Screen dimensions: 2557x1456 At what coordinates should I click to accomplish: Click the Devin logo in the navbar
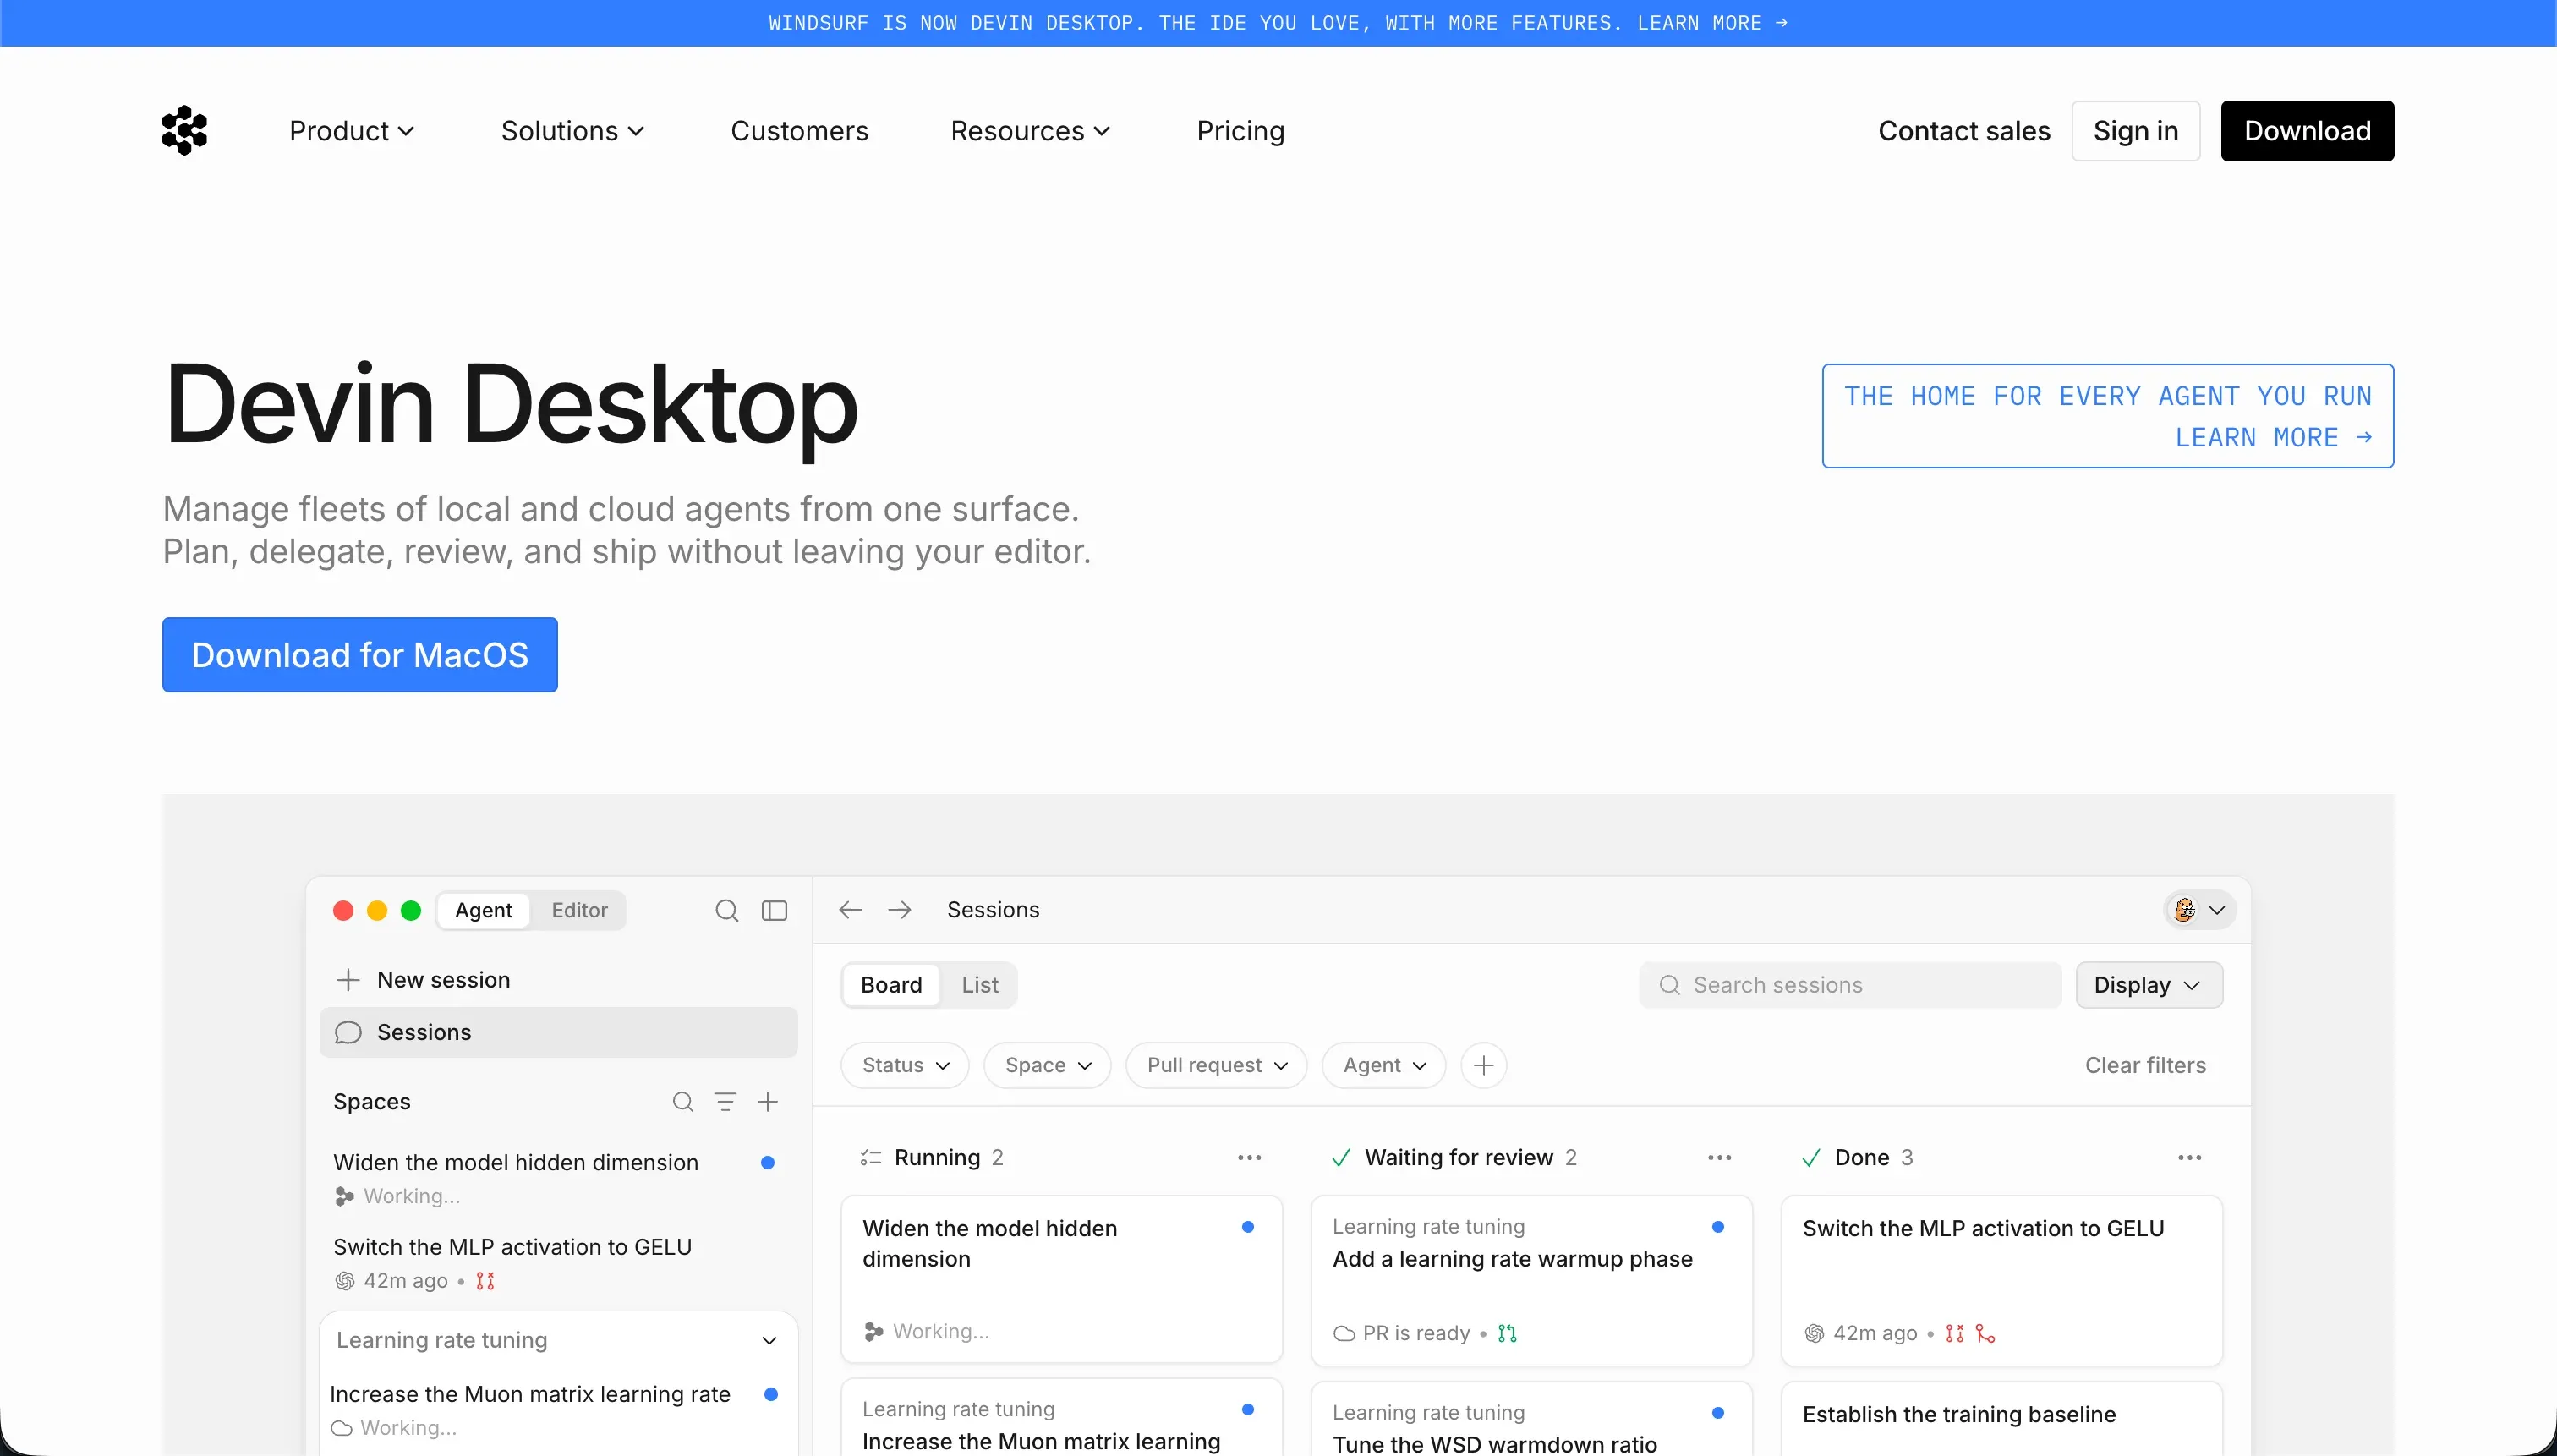[184, 130]
